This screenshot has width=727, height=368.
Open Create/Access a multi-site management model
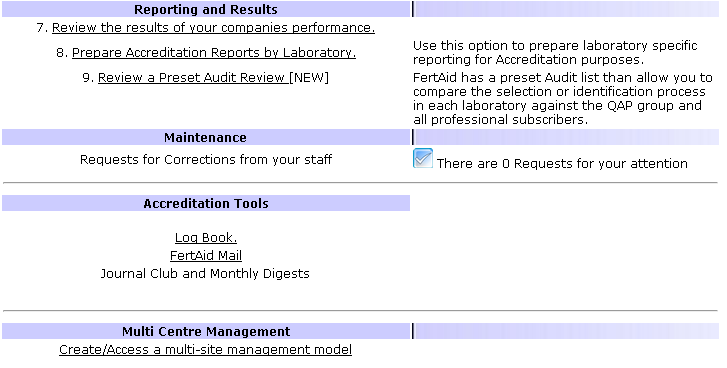click(x=205, y=349)
